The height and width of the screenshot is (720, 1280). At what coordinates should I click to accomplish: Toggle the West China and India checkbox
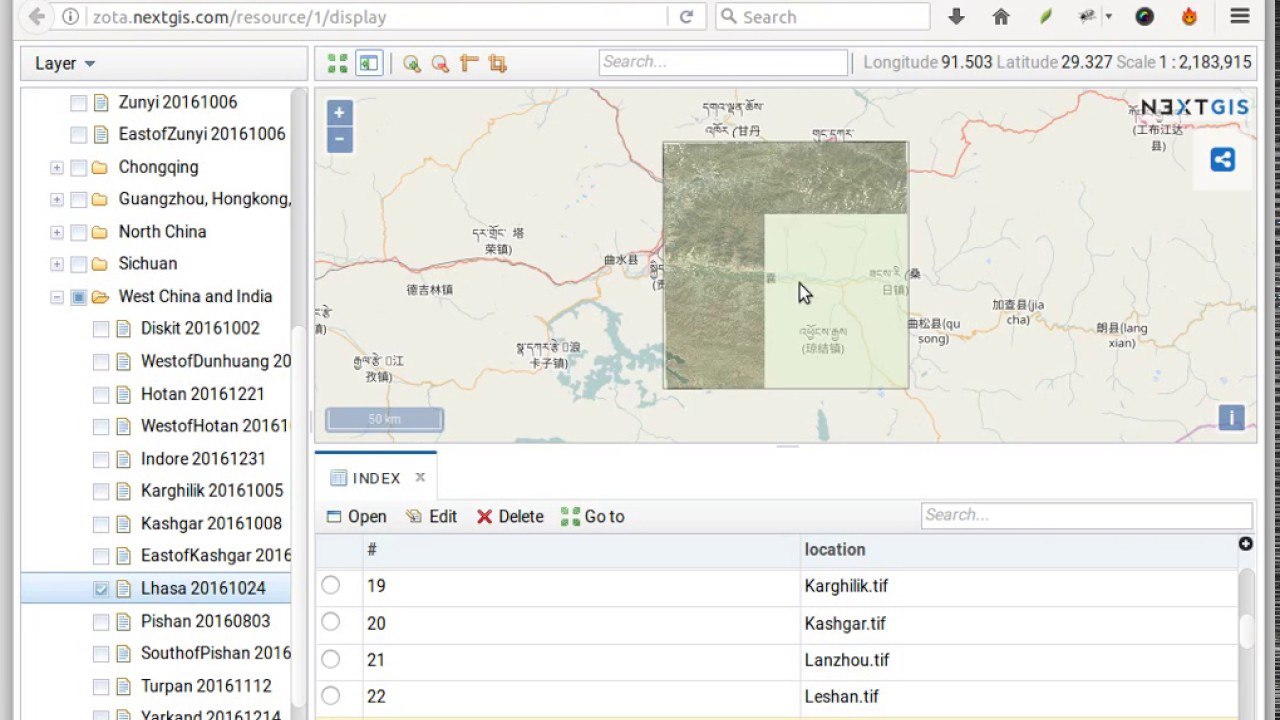(78, 297)
